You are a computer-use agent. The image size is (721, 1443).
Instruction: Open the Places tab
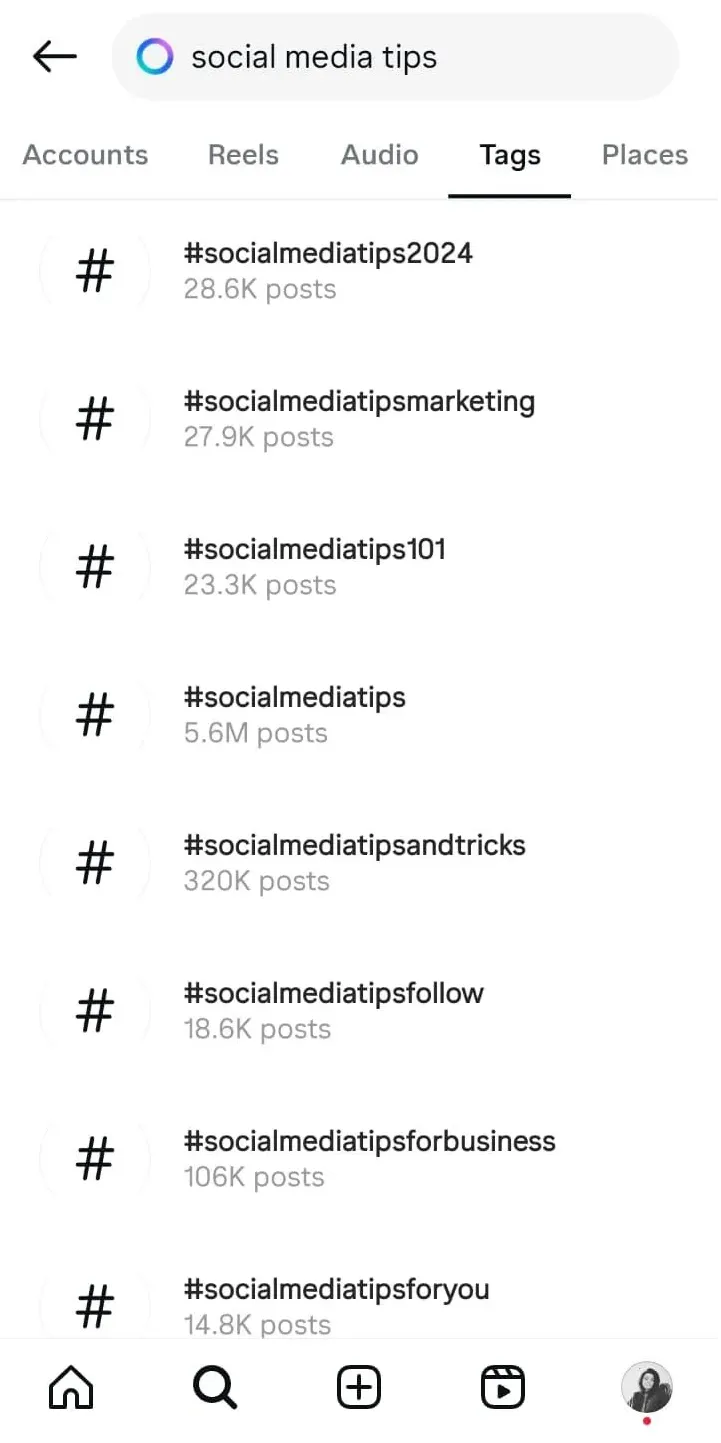pos(644,155)
